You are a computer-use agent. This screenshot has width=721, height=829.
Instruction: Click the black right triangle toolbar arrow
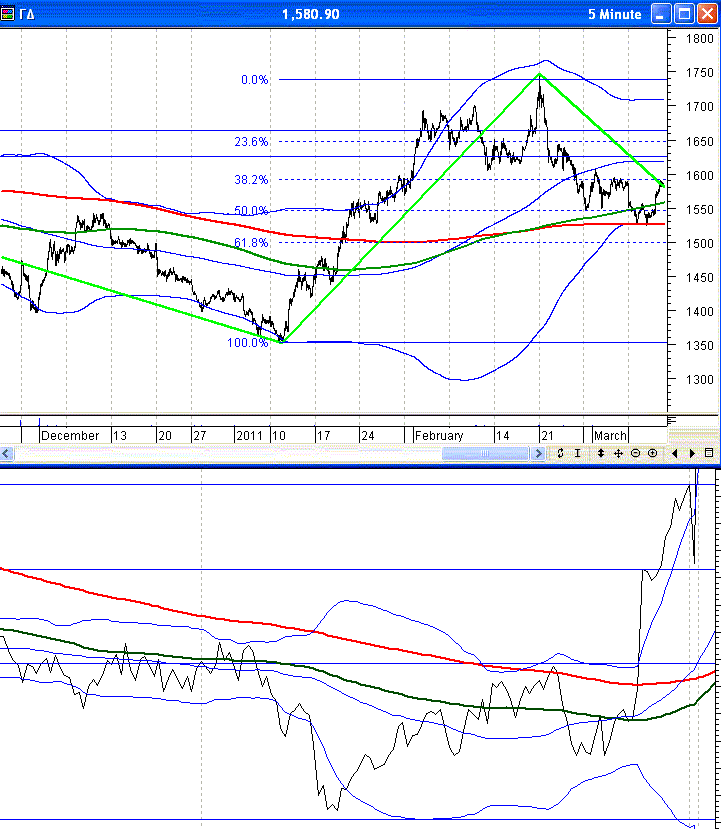click(692, 453)
